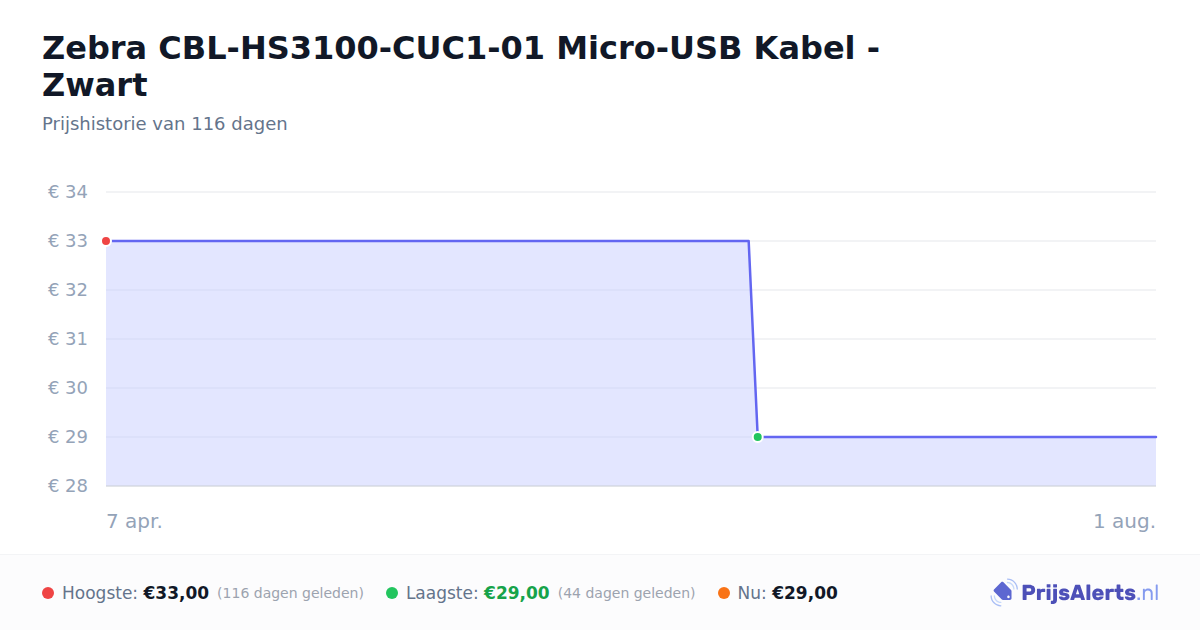Select the green lowest-price marker on the chart

click(758, 437)
